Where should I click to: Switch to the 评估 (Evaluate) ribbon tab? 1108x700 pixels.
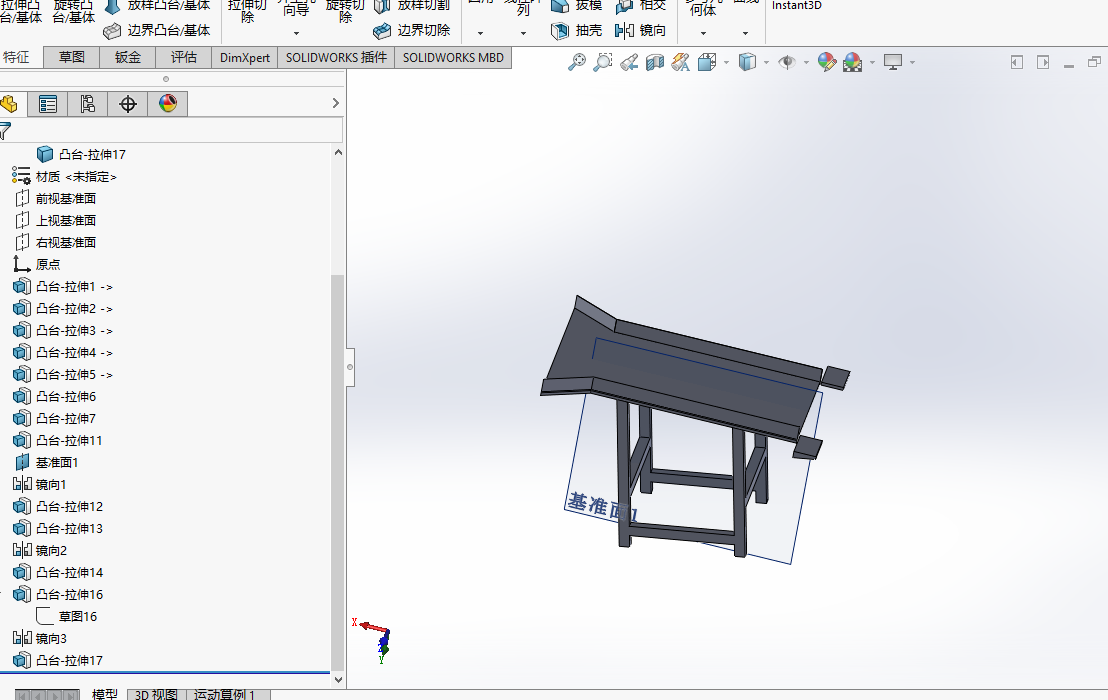click(184, 58)
